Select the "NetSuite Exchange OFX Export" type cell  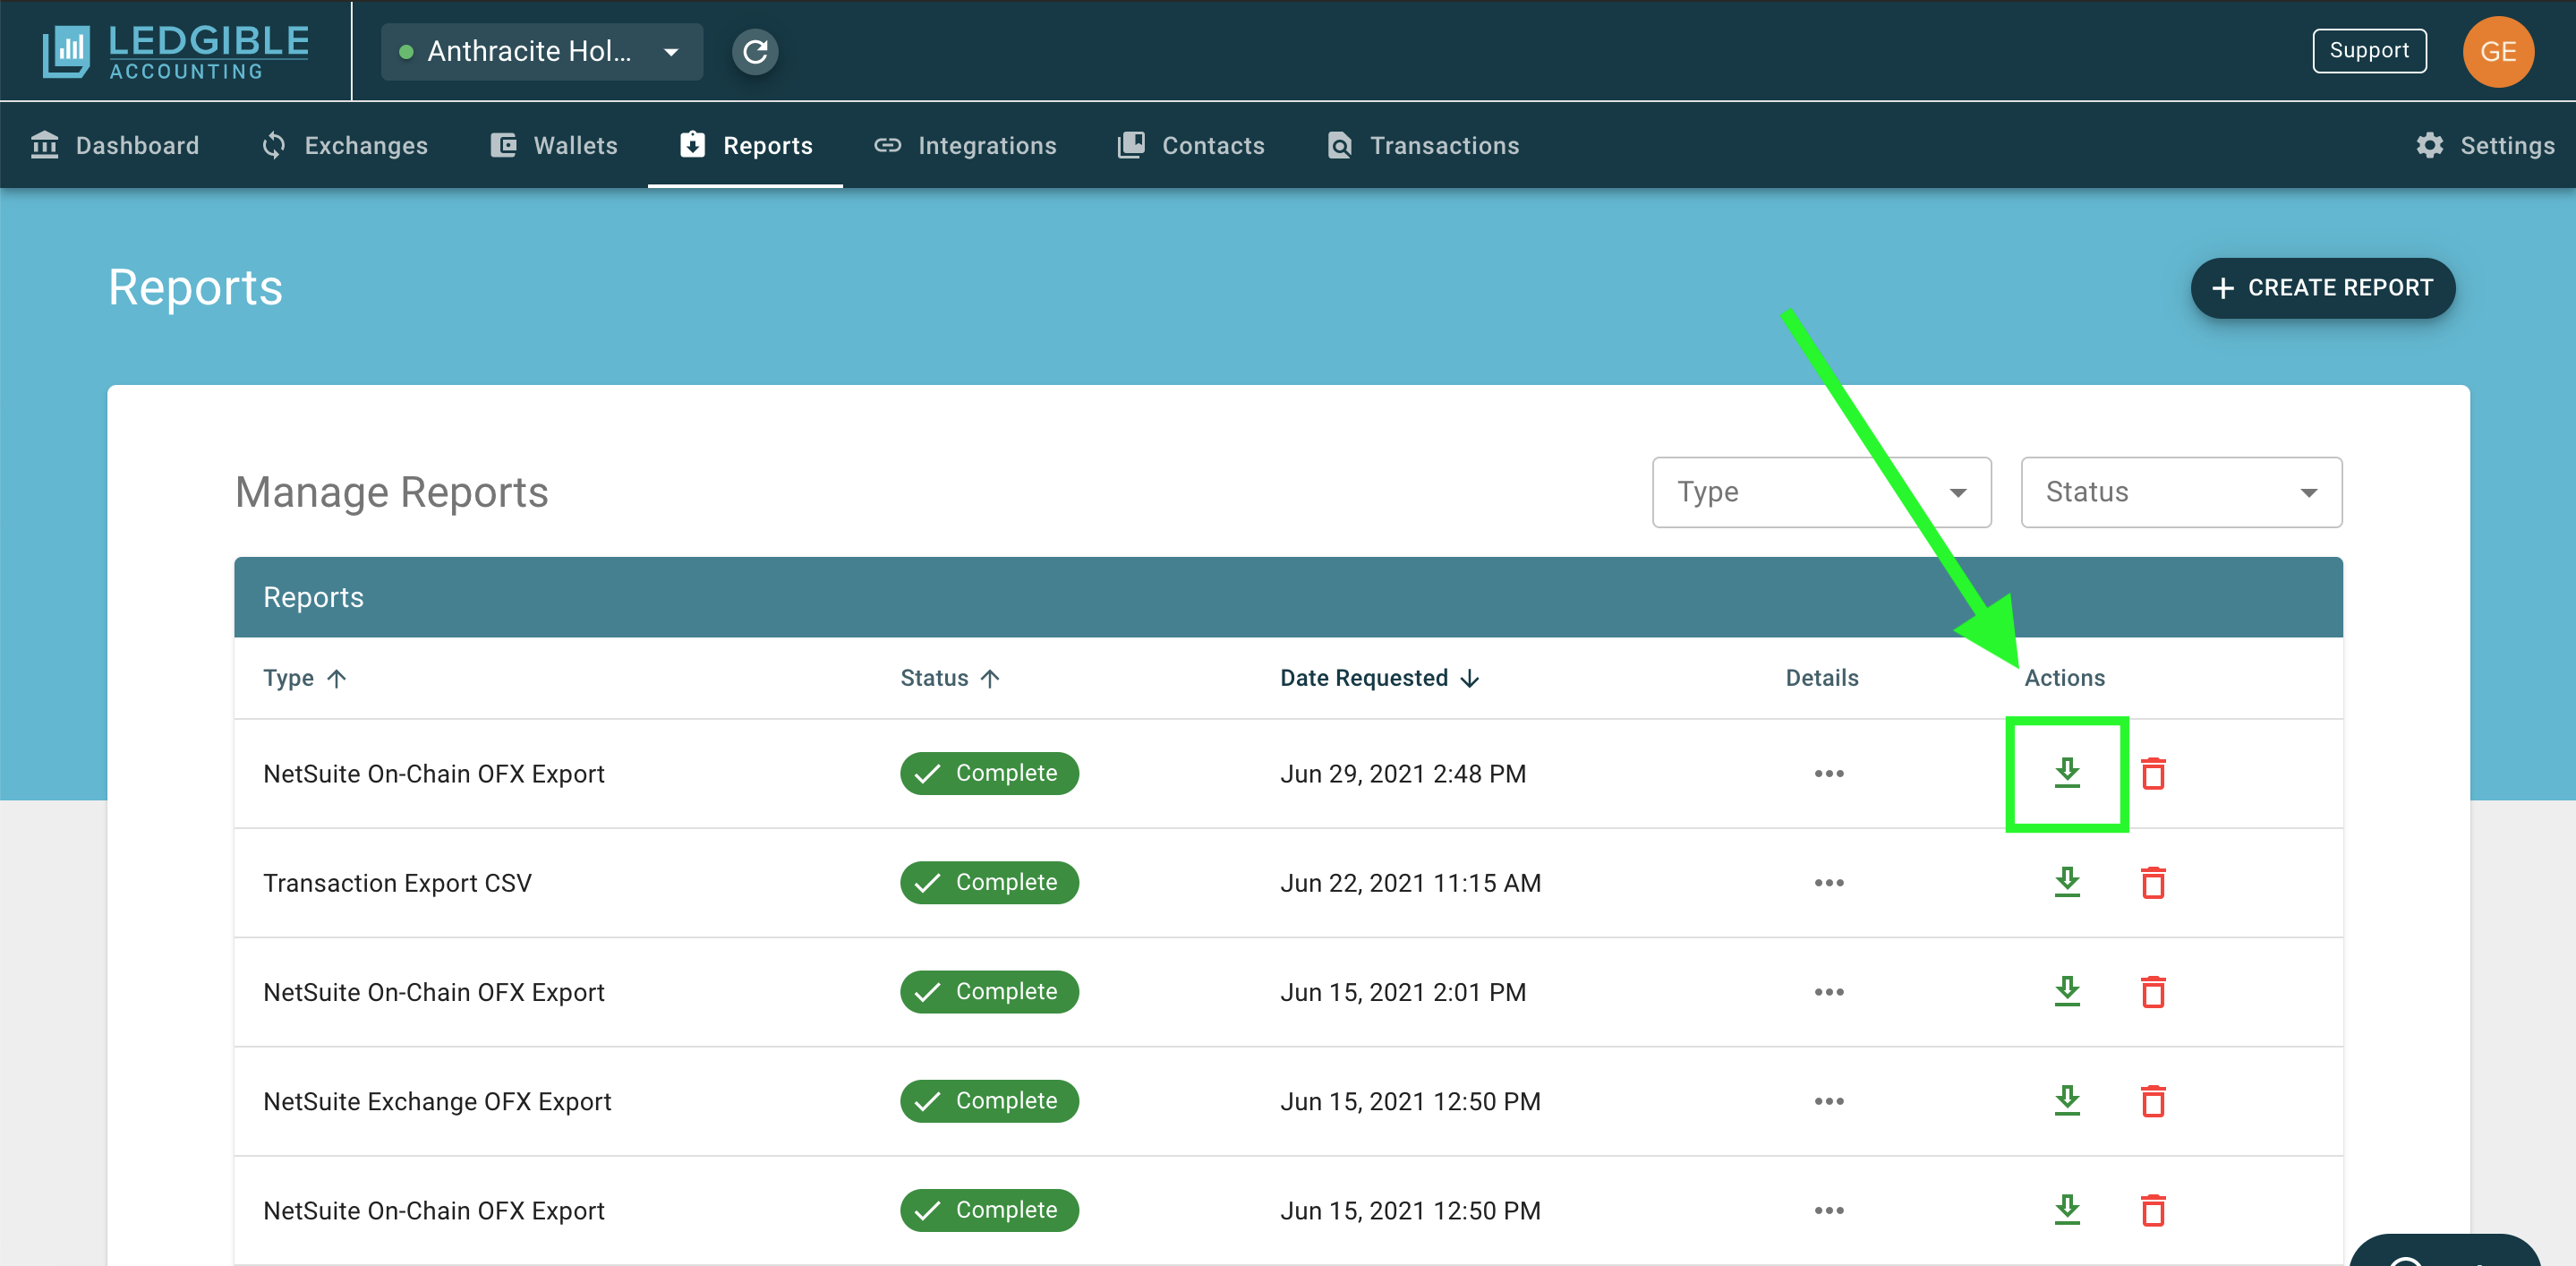(x=437, y=1101)
